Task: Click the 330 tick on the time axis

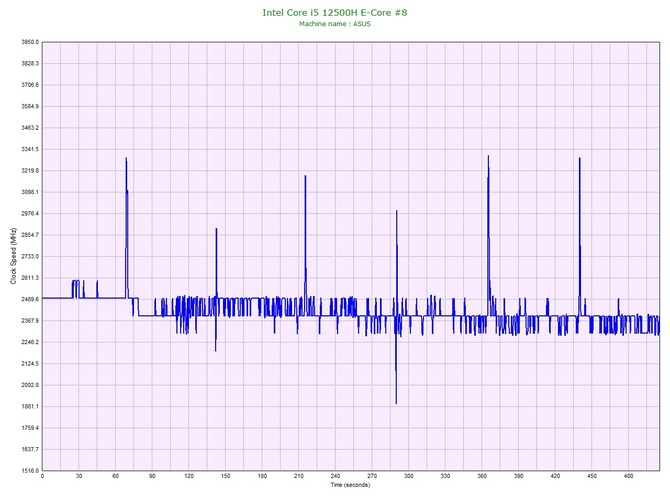Action: 445,476
